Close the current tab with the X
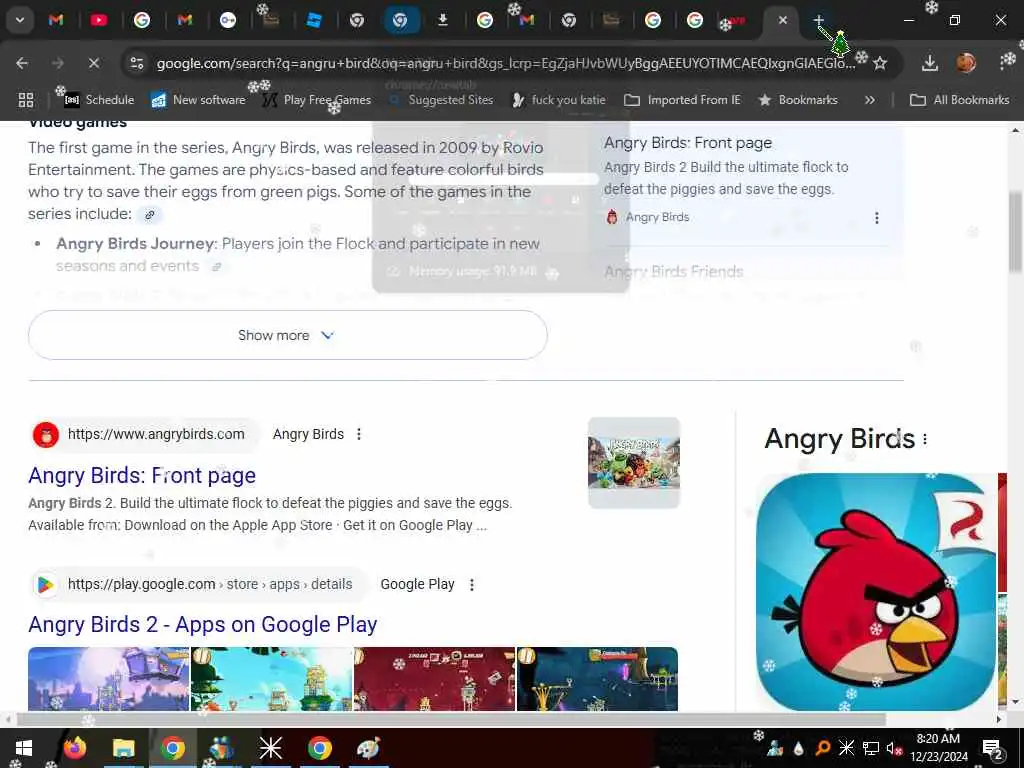Viewport: 1024px width, 768px height. click(782, 20)
